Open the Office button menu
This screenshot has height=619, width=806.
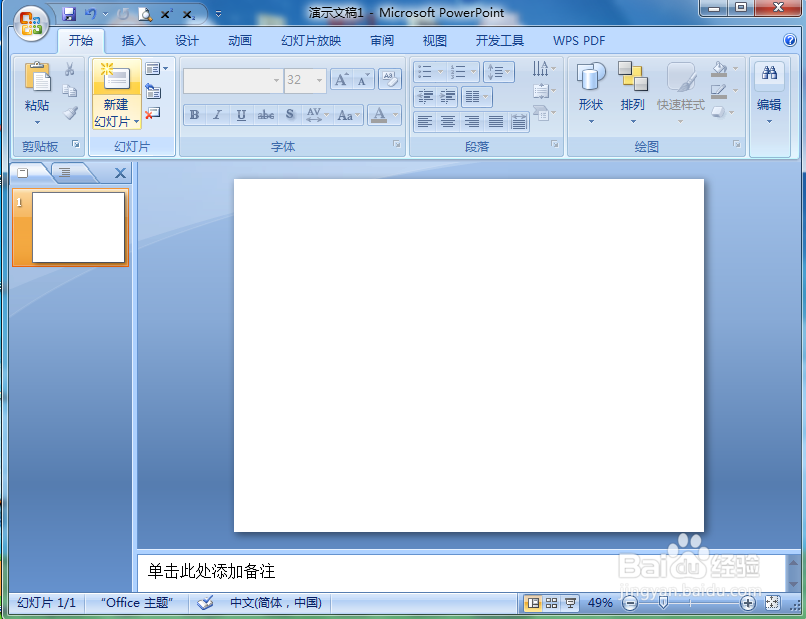[x=31, y=24]
